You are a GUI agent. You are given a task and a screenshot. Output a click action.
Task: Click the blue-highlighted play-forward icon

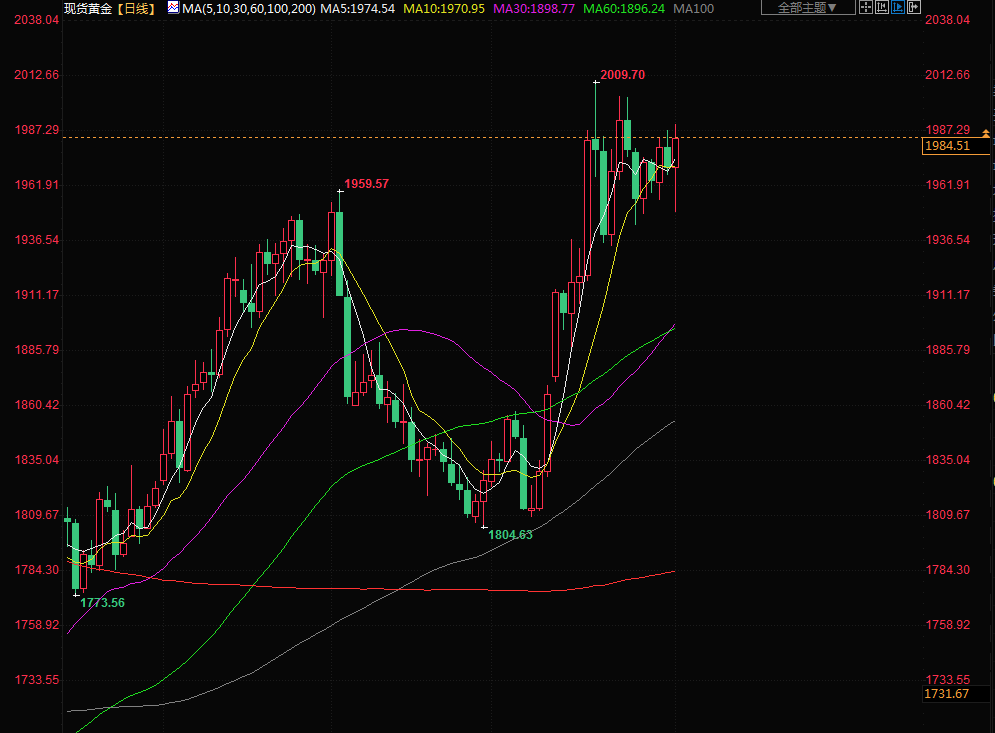tap(897, 8)
